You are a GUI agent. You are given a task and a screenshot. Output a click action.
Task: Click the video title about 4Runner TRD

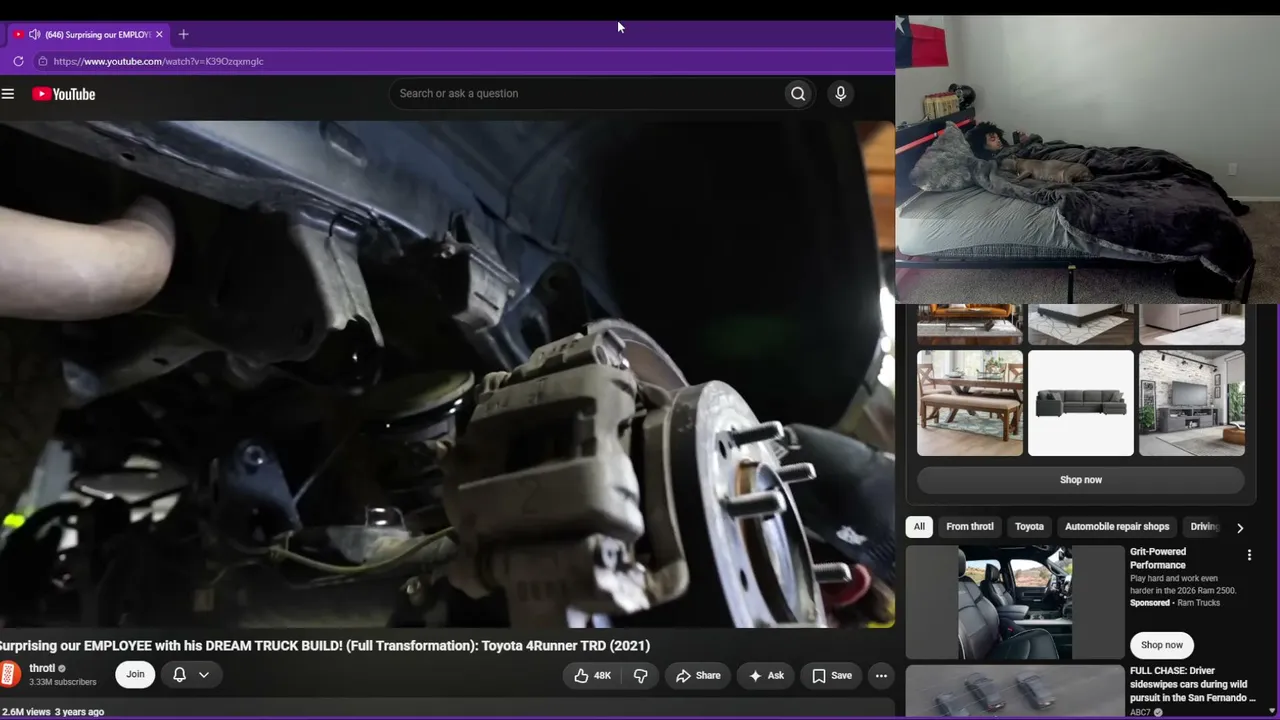(325, 646)
